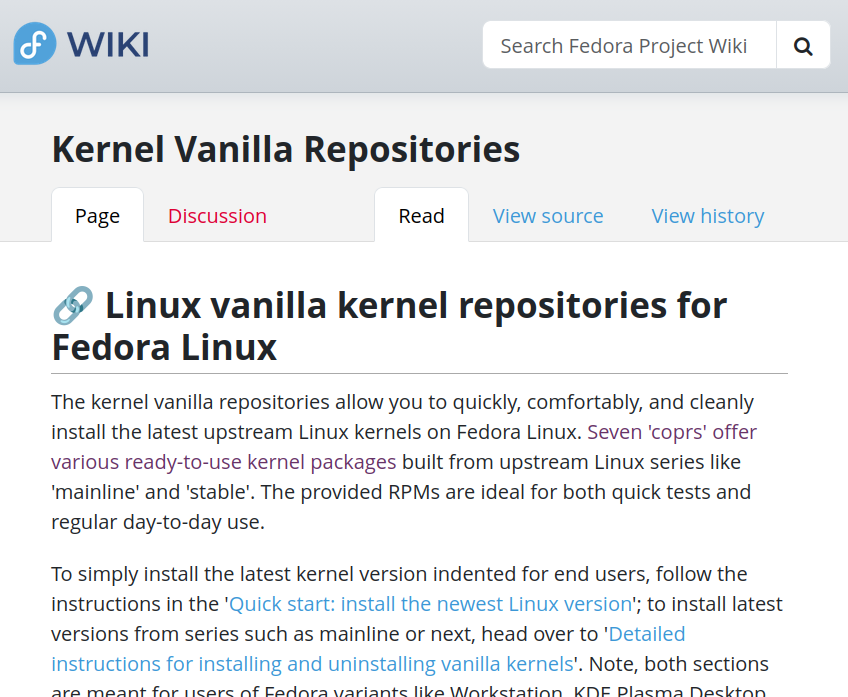Image resolution: width=848 pixels, height=697 pixels.
Task: Focus the Search Fedora Project Wiki field
Action: pyautogui.click(x=629, y=45)
